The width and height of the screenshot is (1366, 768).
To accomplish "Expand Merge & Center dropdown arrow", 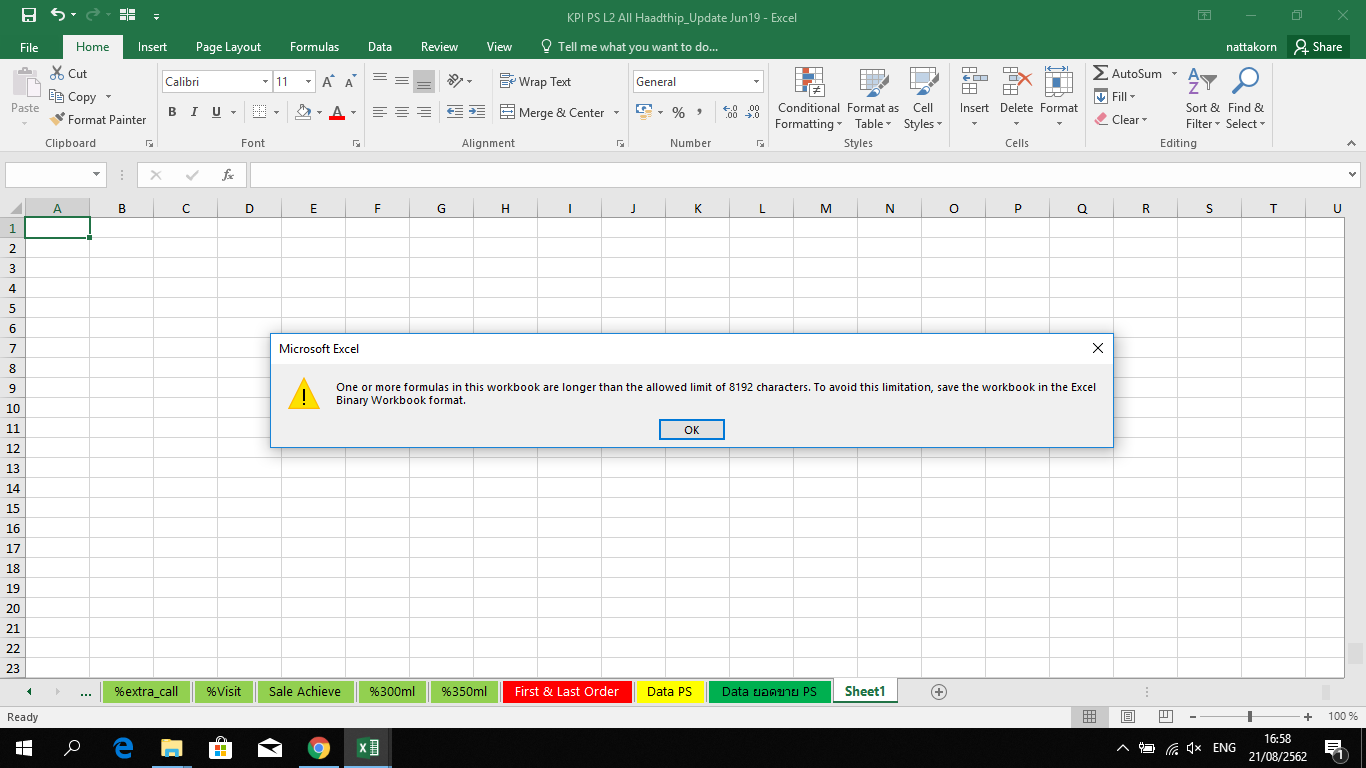I will pyautogui.click(x=616, y=113).
